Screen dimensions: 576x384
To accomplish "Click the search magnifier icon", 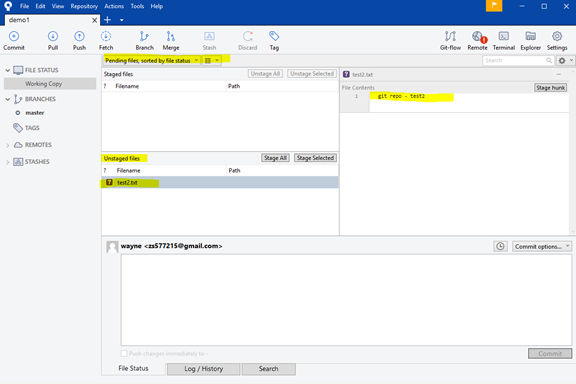I will 549,60.
